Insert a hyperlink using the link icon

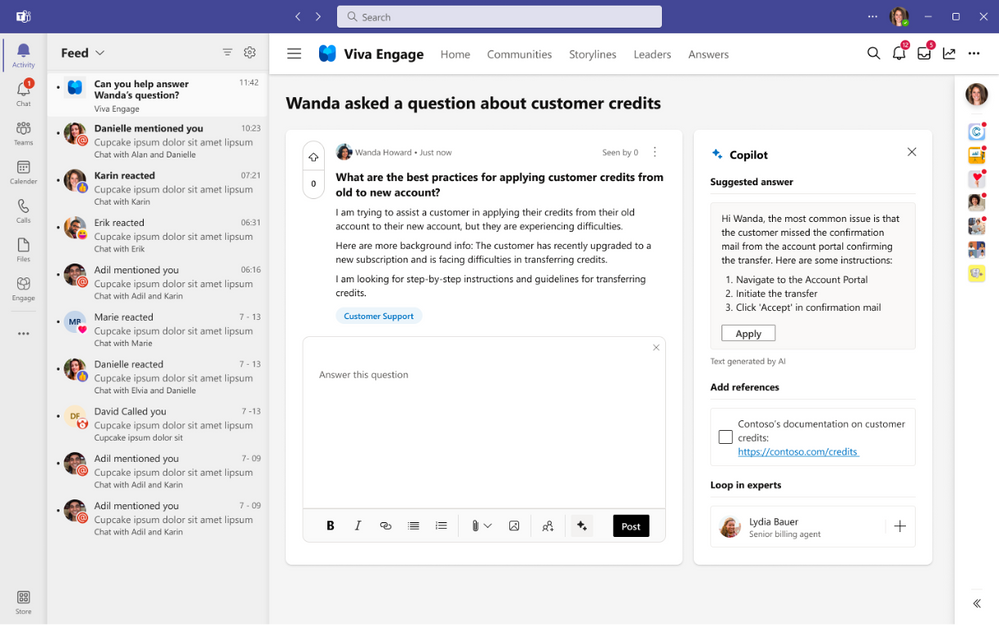(x=385, y=526)
